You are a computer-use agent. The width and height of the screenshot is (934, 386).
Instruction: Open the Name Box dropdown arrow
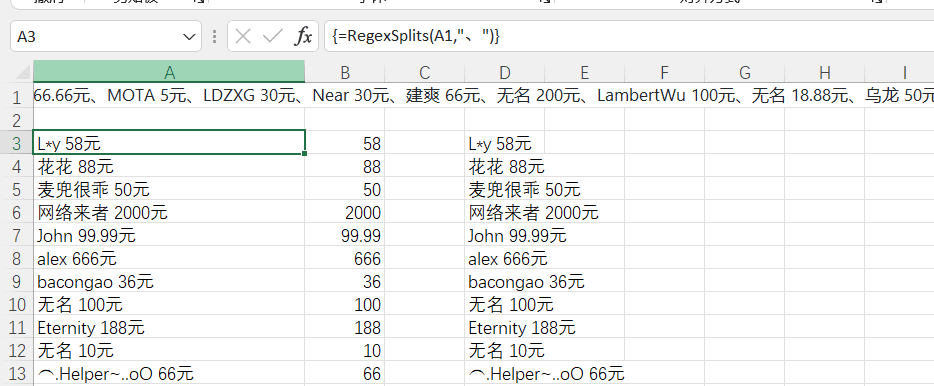point(189,37)
